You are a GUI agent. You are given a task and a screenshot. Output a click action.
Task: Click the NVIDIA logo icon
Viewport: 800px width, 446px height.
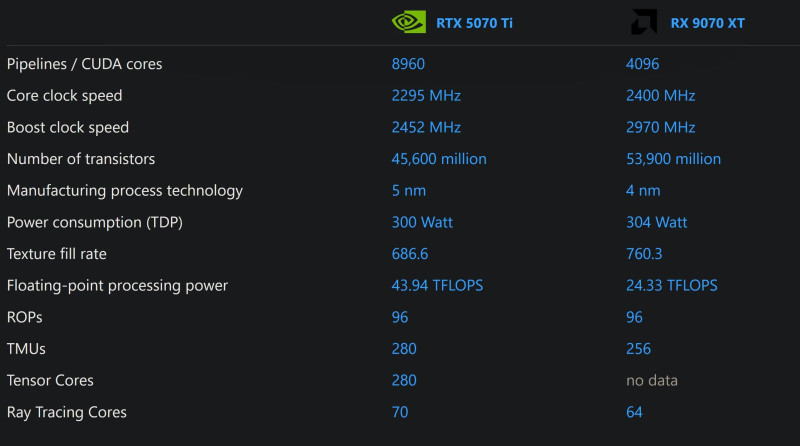pos(409,22)
